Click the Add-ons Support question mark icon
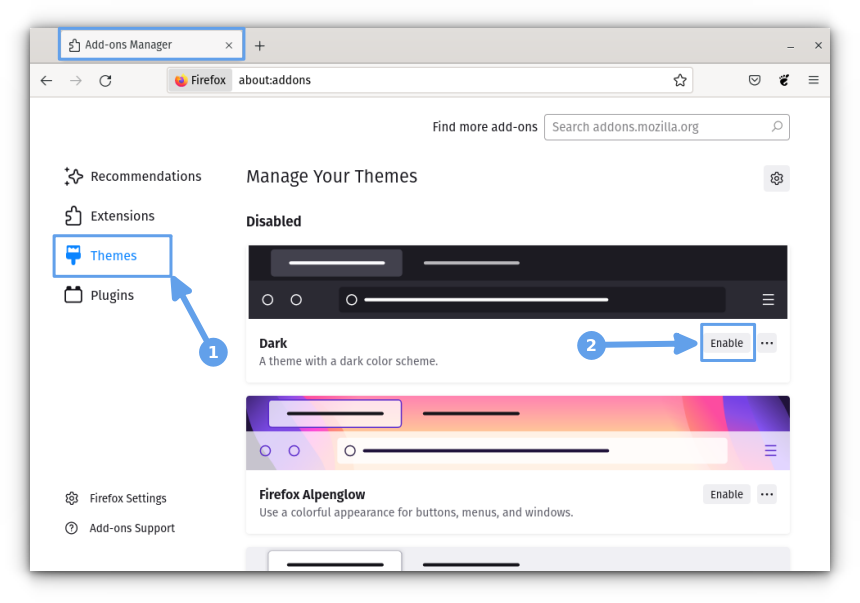 point(72,528)
